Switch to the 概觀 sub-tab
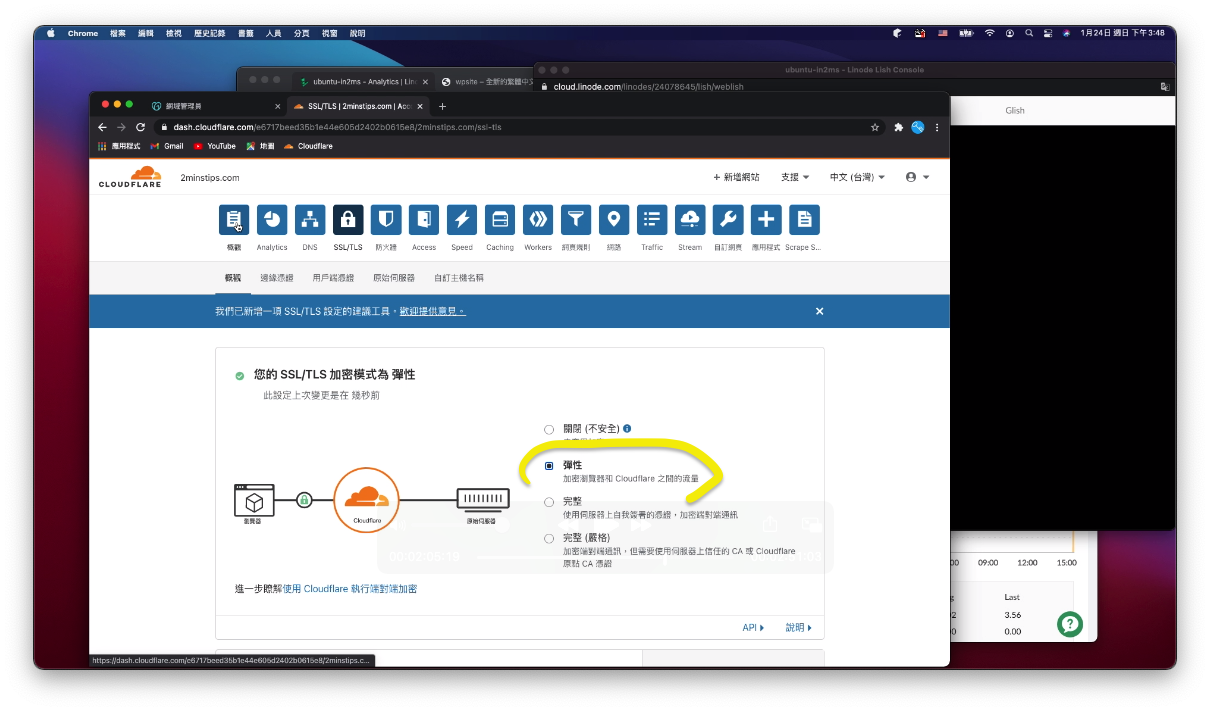1210x711 pixels. point(234,278)
